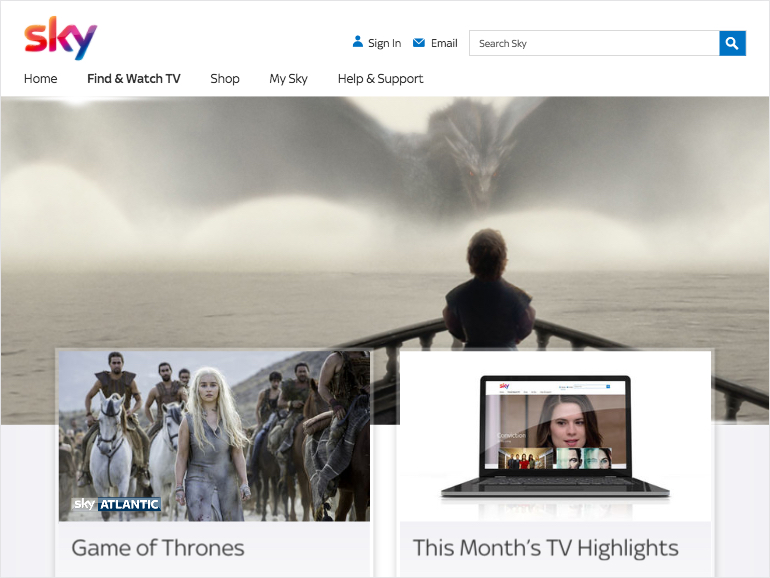Click the Game of Thrones title
The width and height of the screenshot is (770, 578).
click(158, 548)
